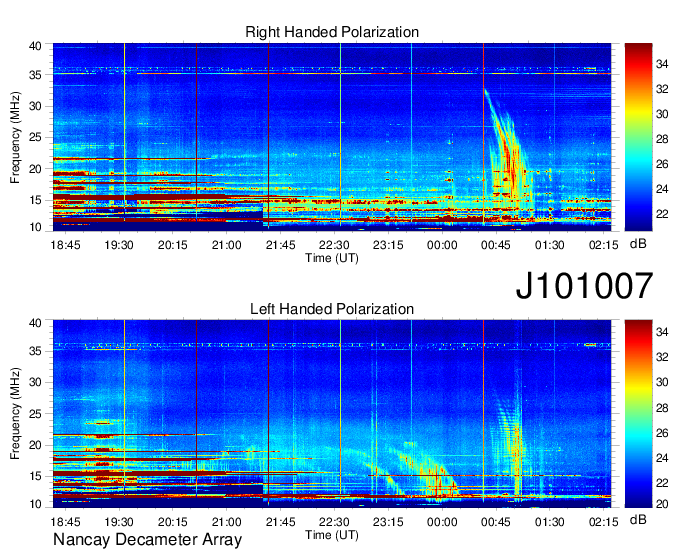
Task: Click the "01:30" time tick under Left Handed plot
Action: pos(549,522)
